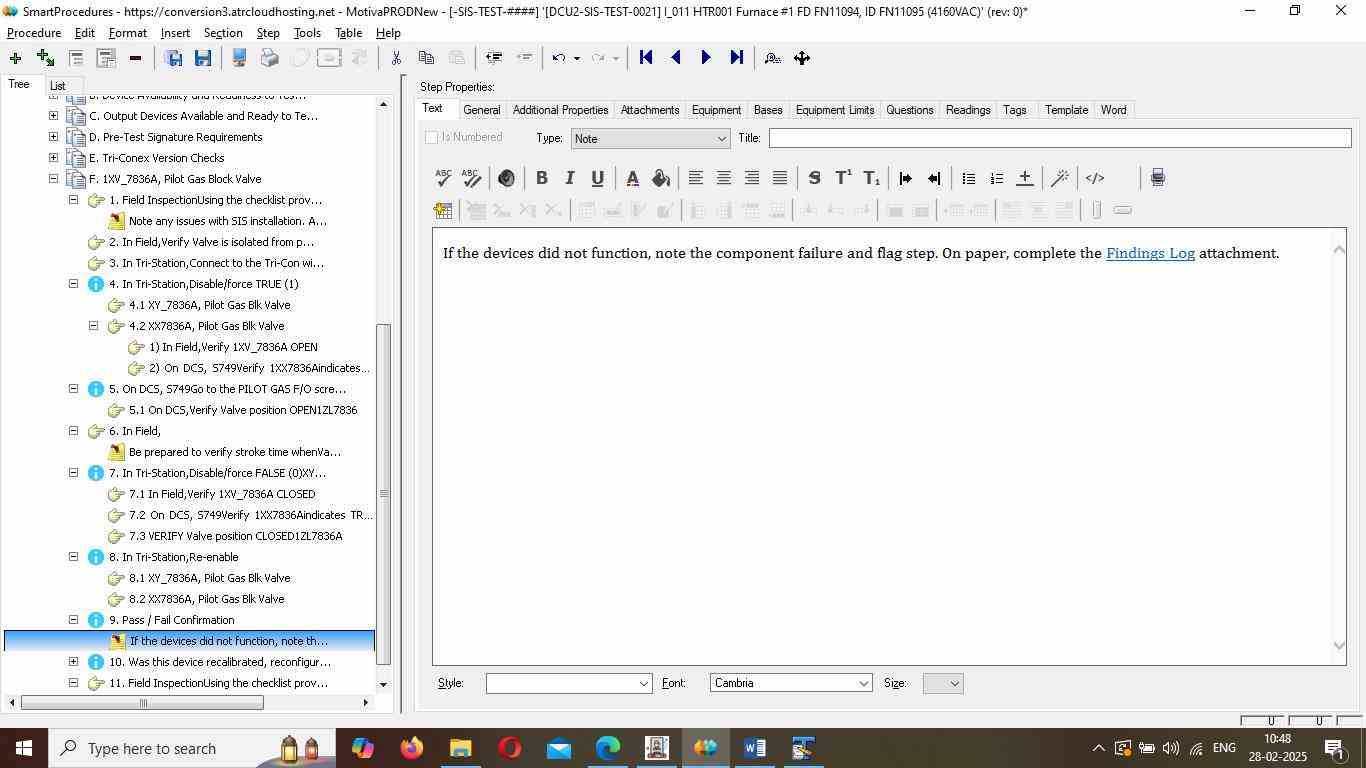Save the procedure with the floppy disk icon

click(x=203, y=58)
